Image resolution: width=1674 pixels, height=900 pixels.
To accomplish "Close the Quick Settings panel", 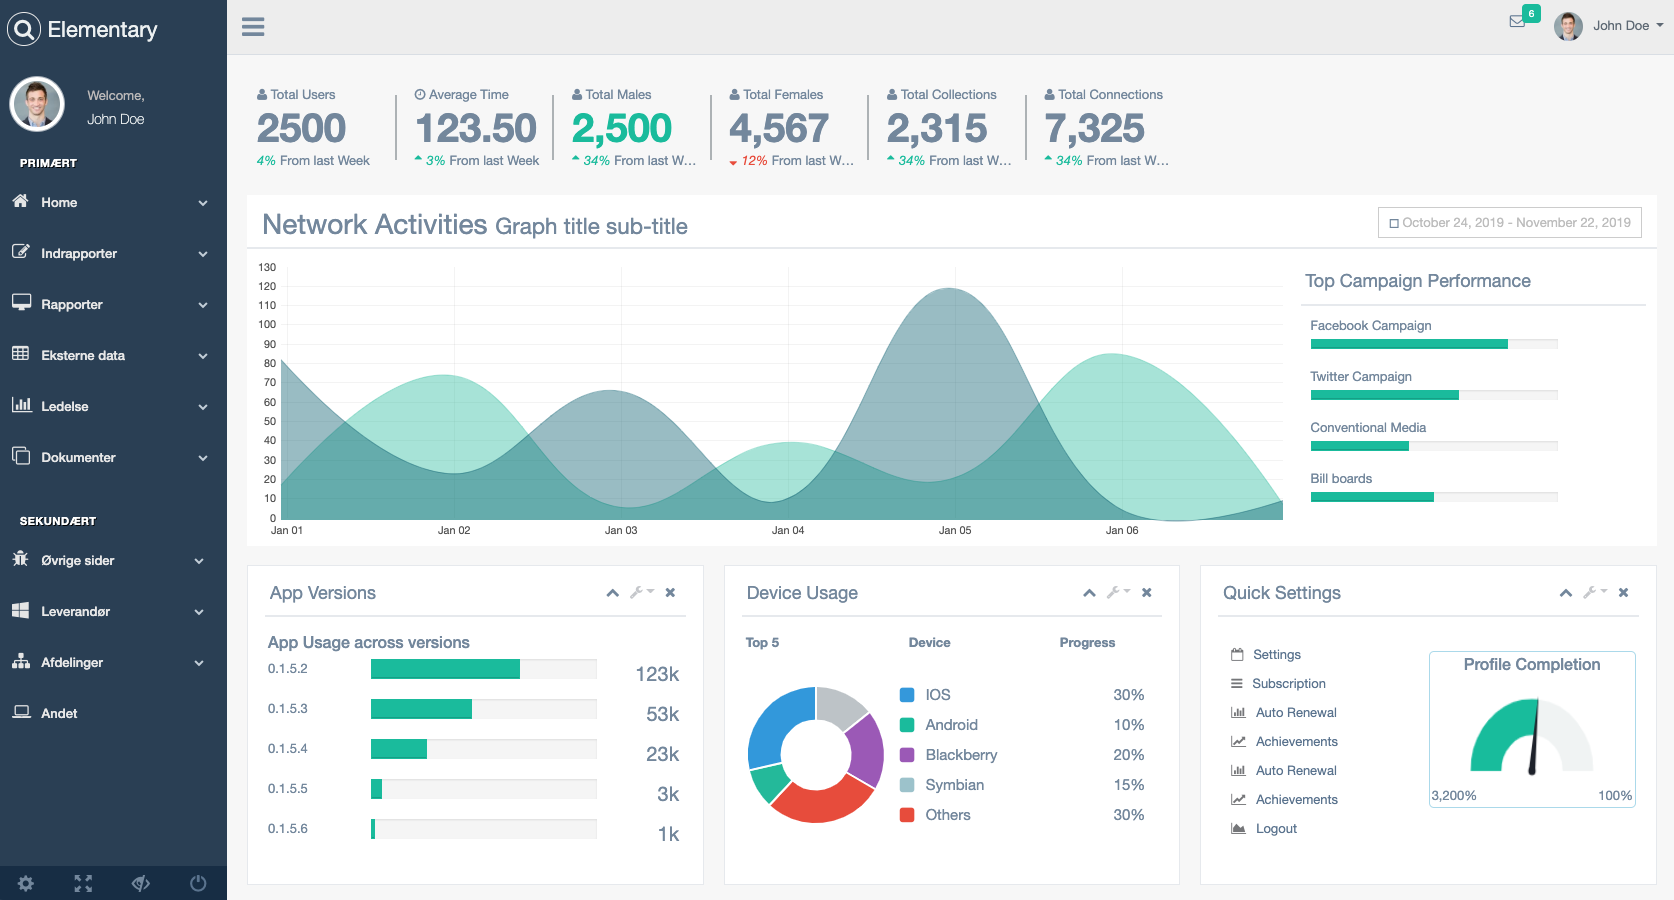I will [x=1624, y=593].
